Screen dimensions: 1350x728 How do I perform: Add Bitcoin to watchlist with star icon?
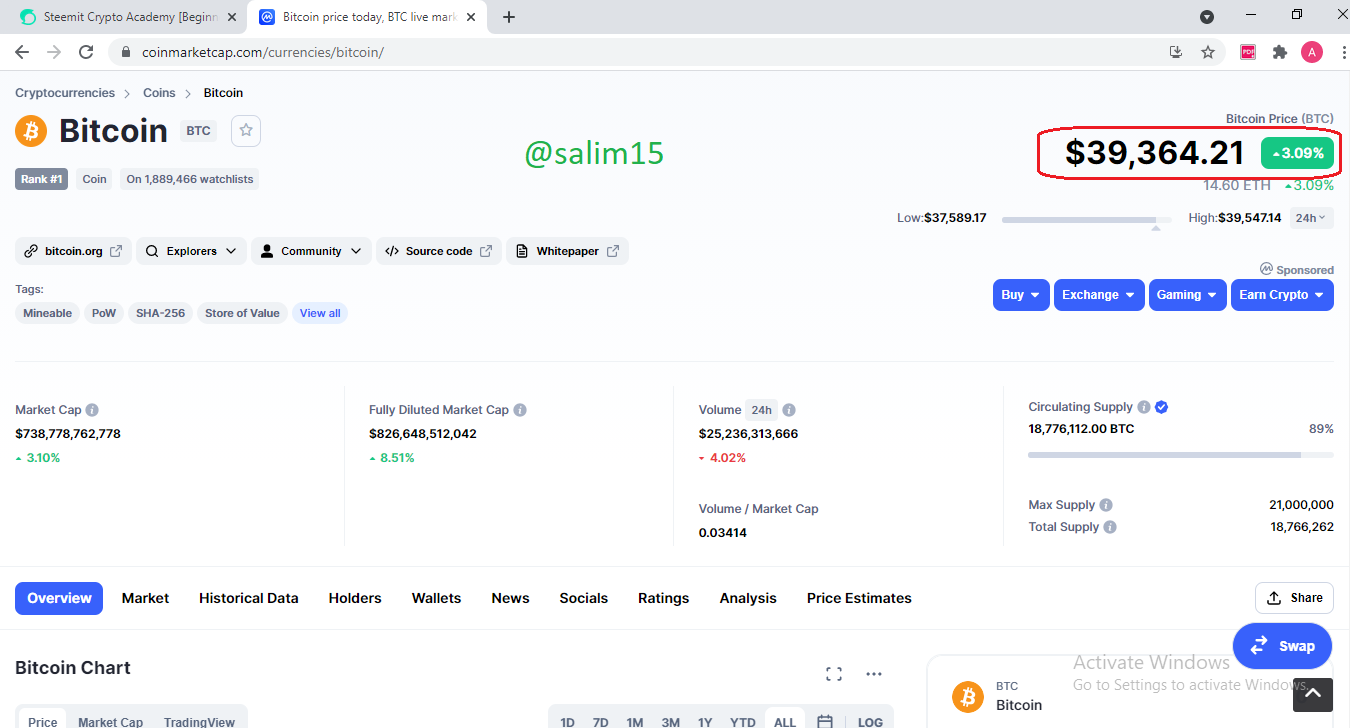[x=246, y=131]
